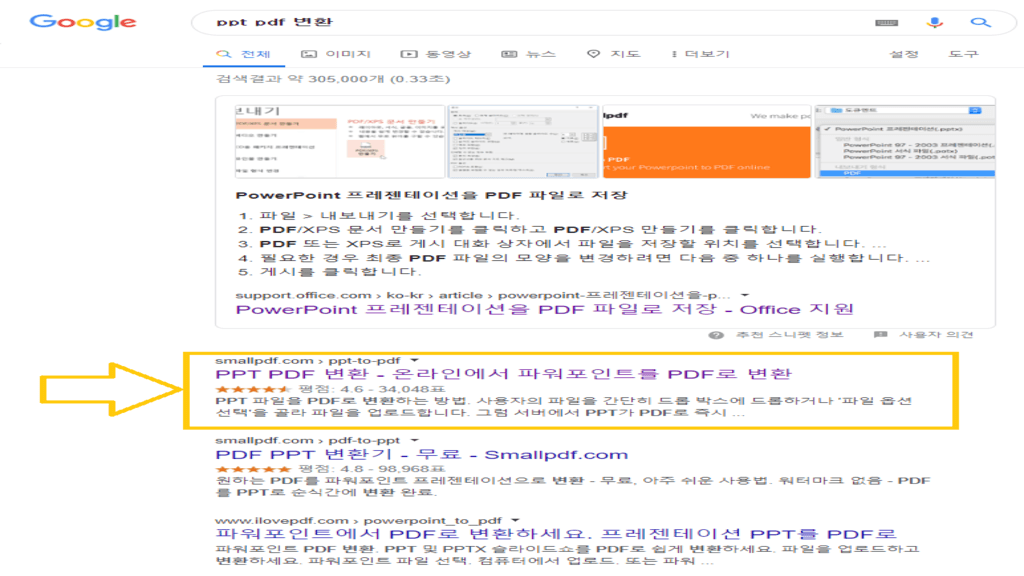Open 설정 settings menu
This screenshot has width=1024, height=576.
click(x=904, y=54)
